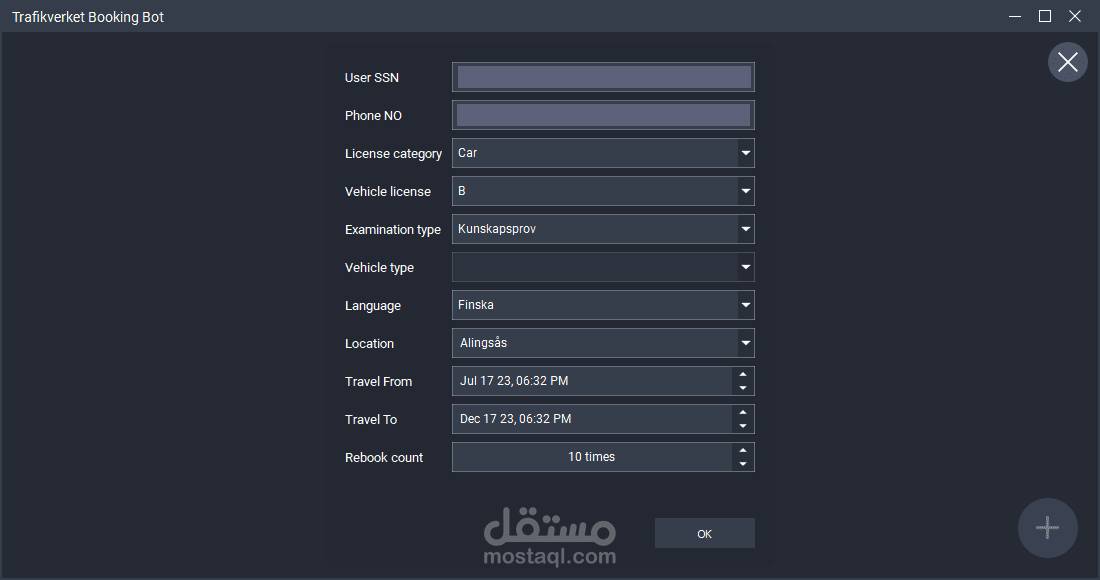
Task: Click the Phone NO label
Action: click(x=373, y=116)
